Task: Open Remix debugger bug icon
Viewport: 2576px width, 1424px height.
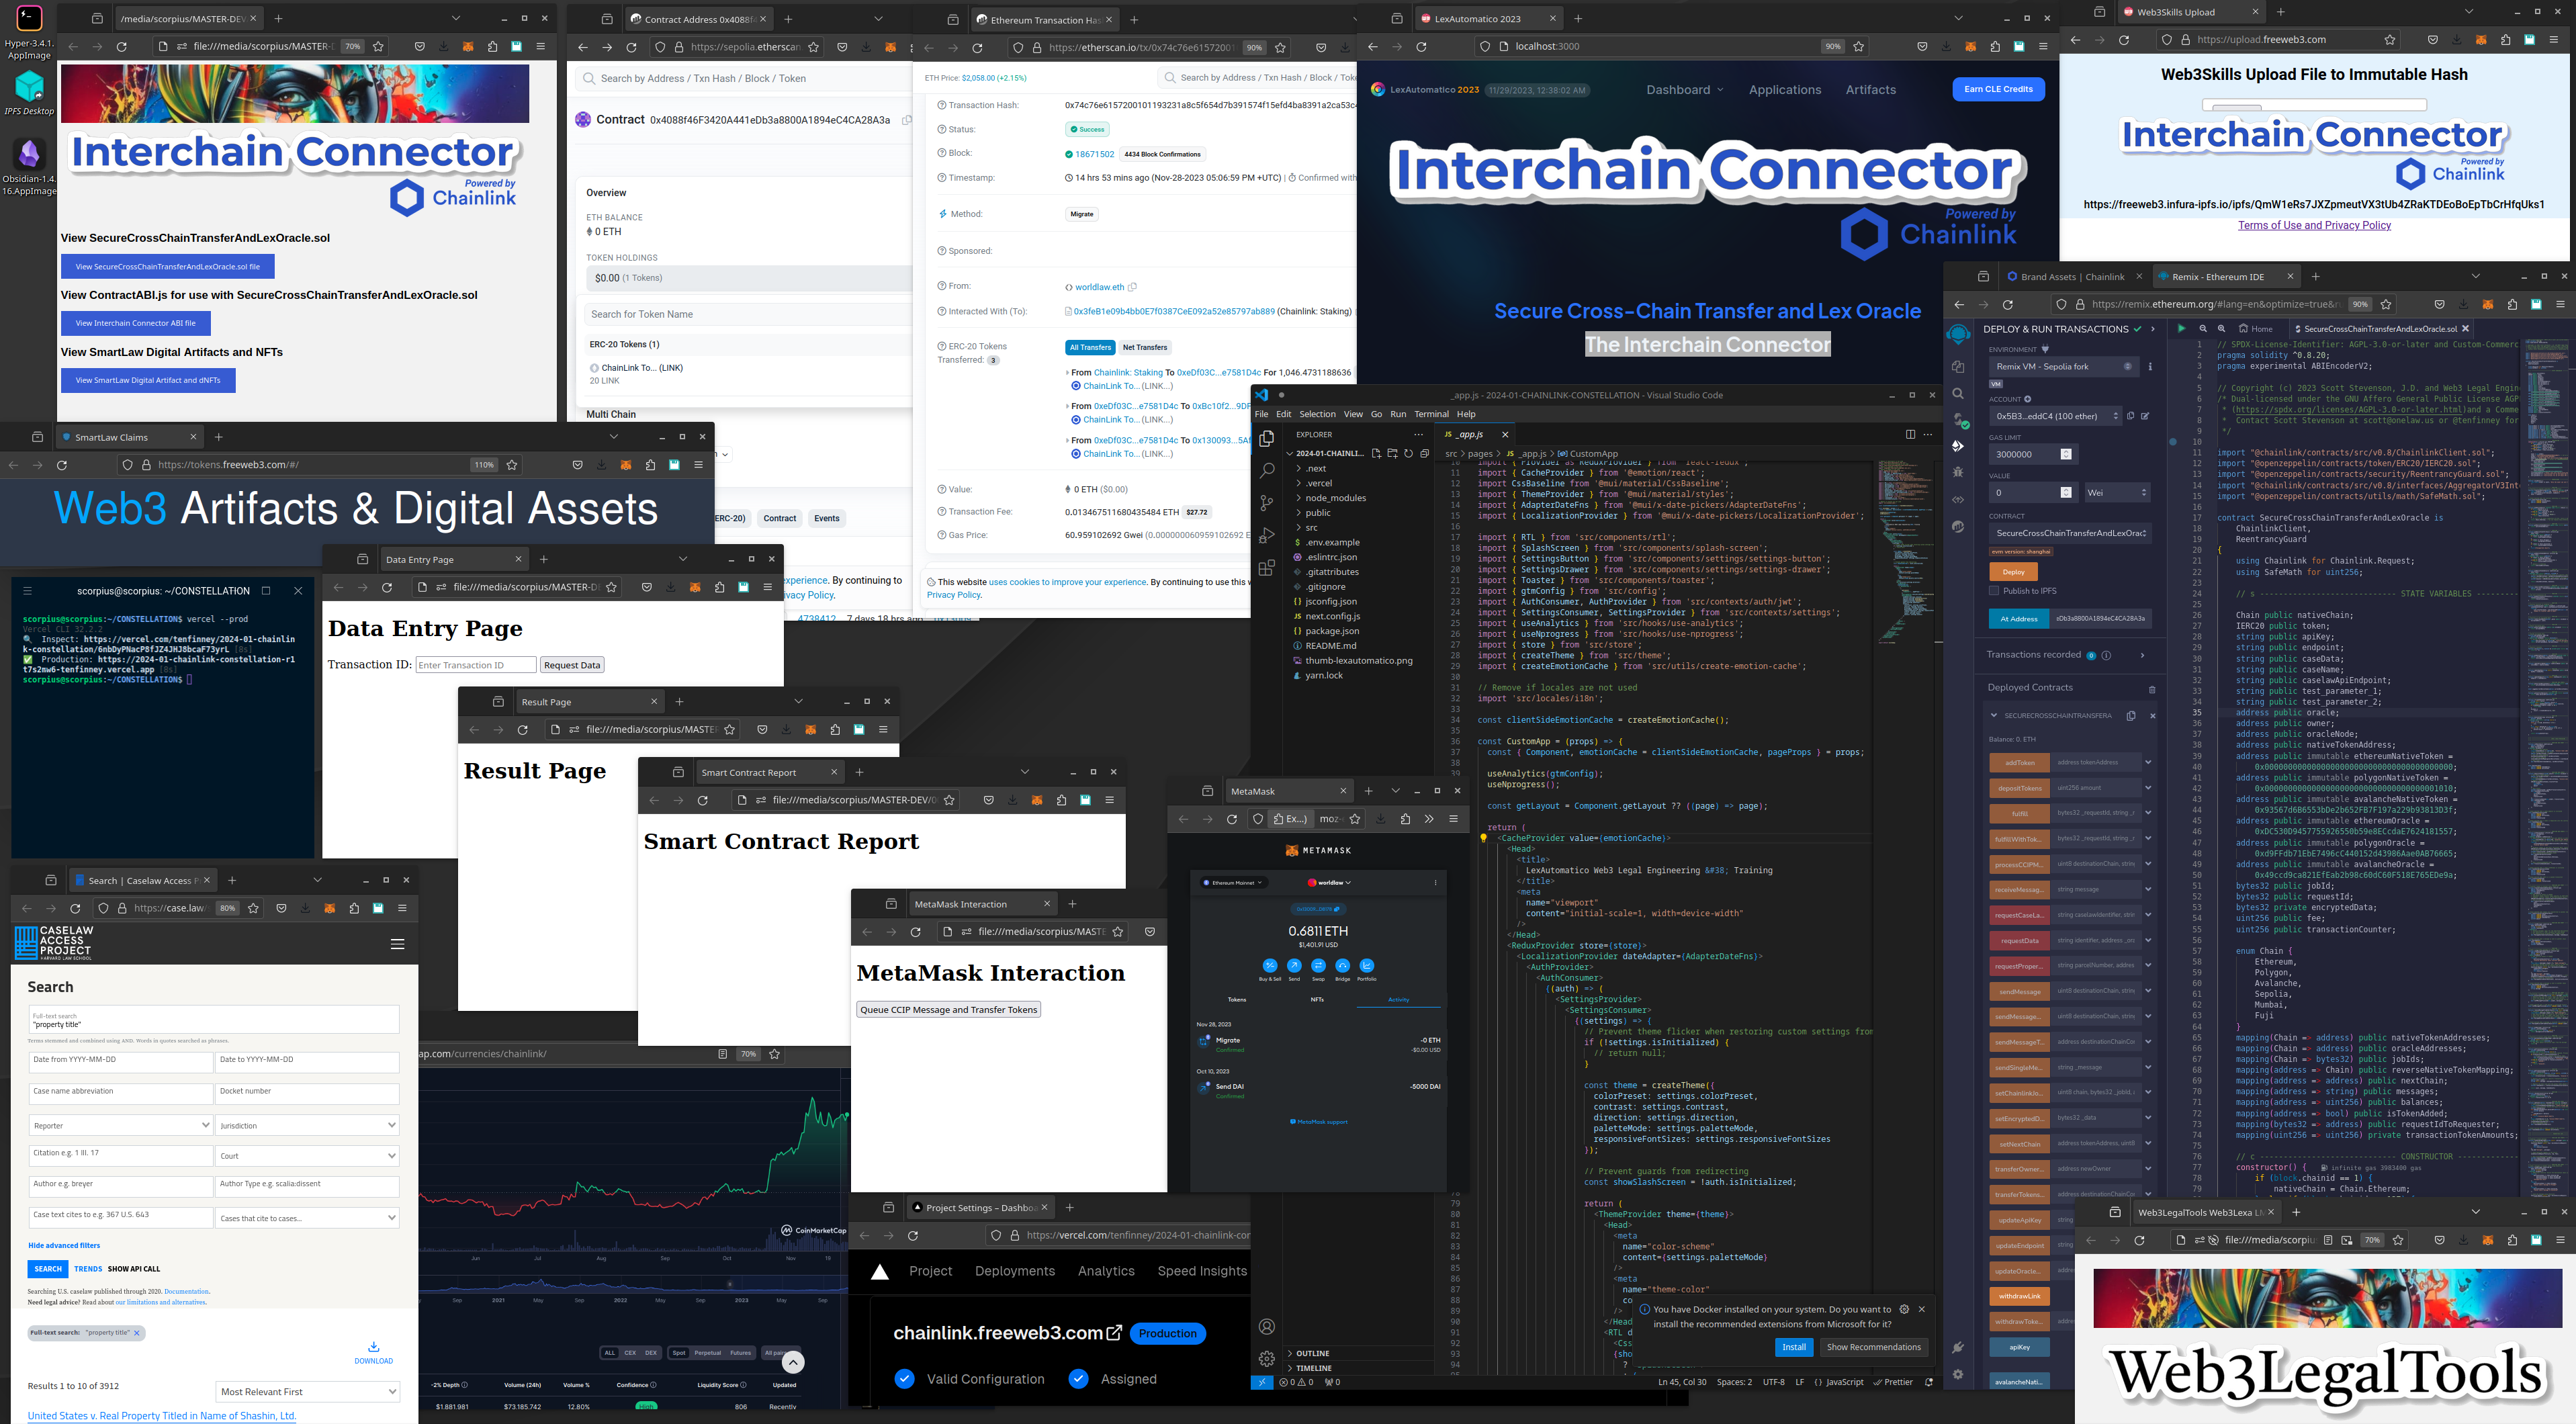Action: [1958, 472]
